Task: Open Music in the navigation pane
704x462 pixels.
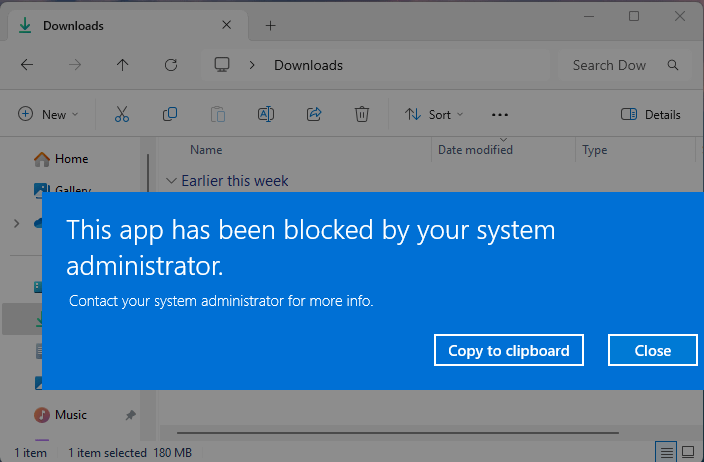Action: pos(61,415)
